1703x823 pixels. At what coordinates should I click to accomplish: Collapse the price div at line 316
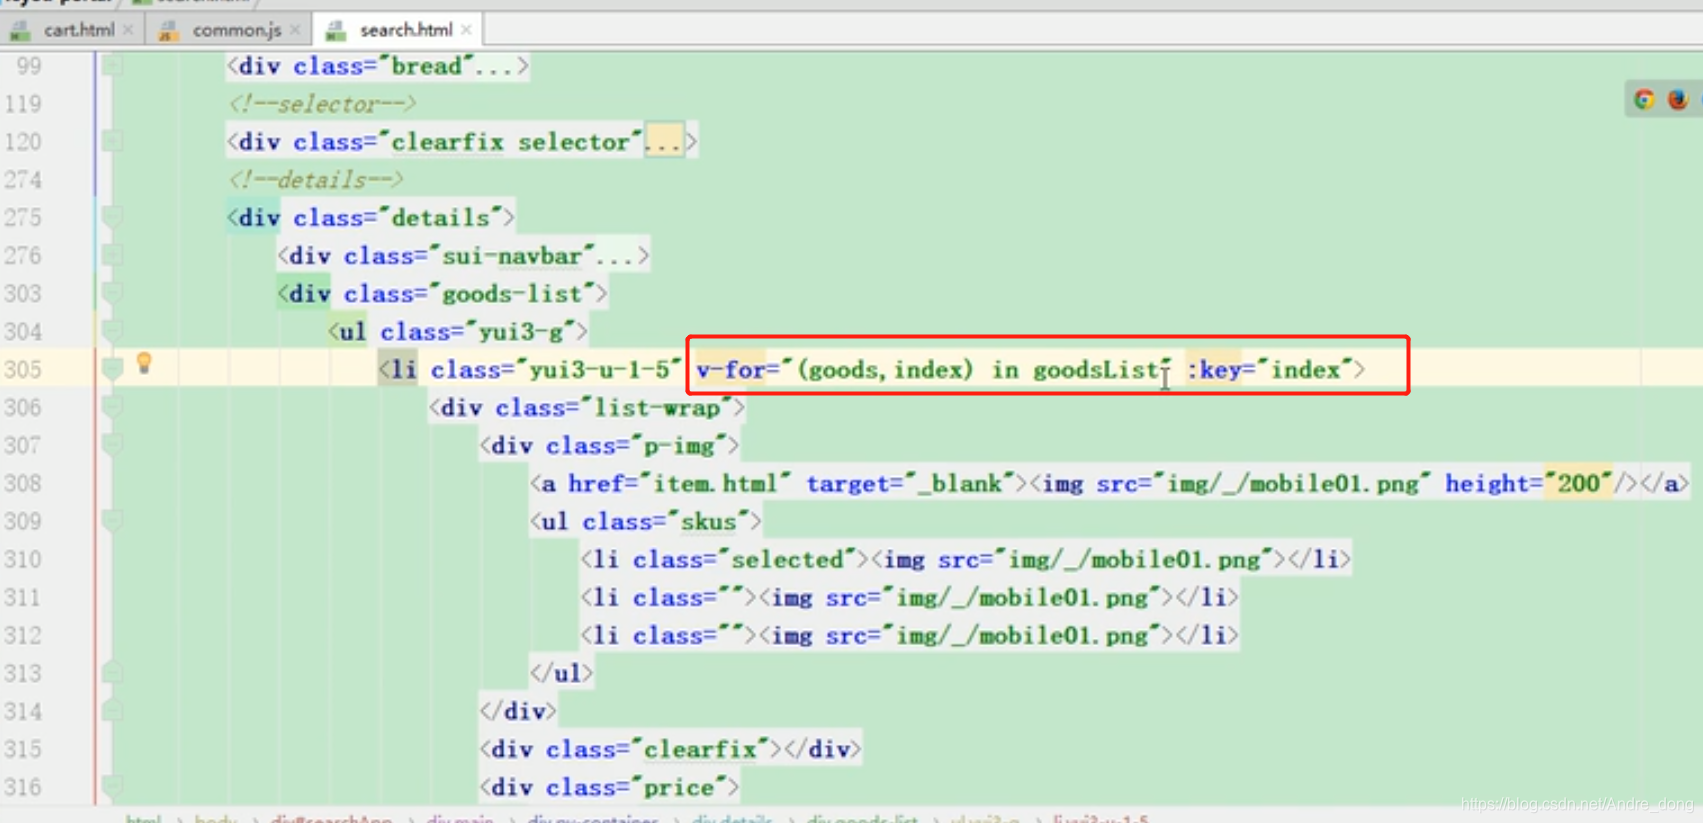(x=113, y=788)
